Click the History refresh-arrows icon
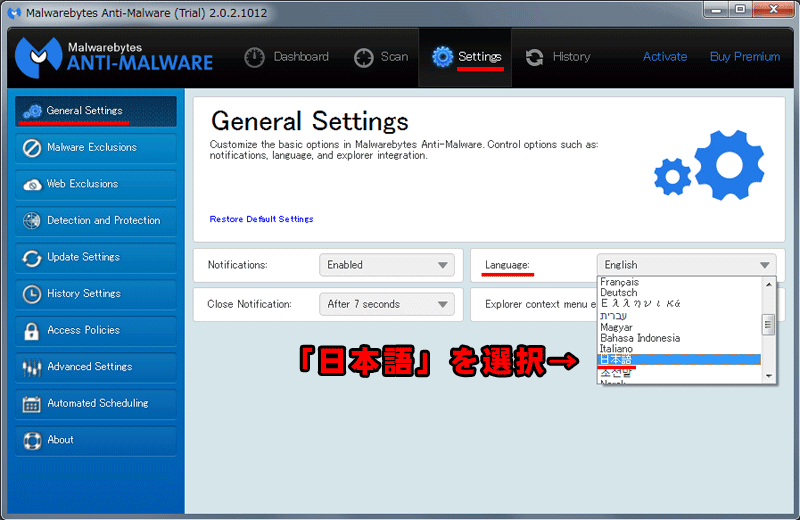 pos(534,57)
